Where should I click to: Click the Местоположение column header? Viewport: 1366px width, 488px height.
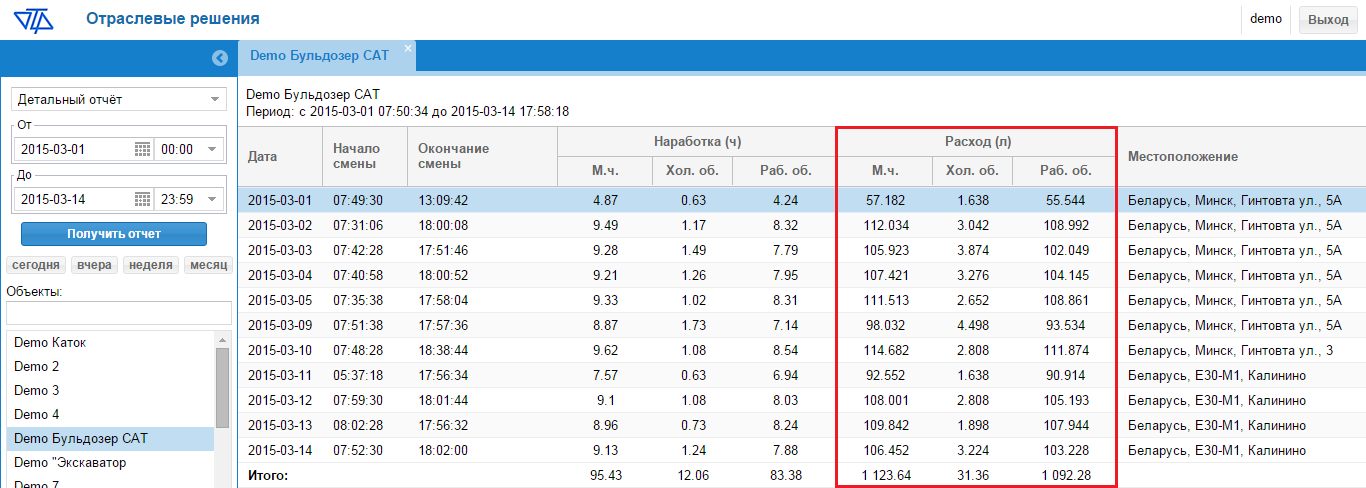(1241, 157)
